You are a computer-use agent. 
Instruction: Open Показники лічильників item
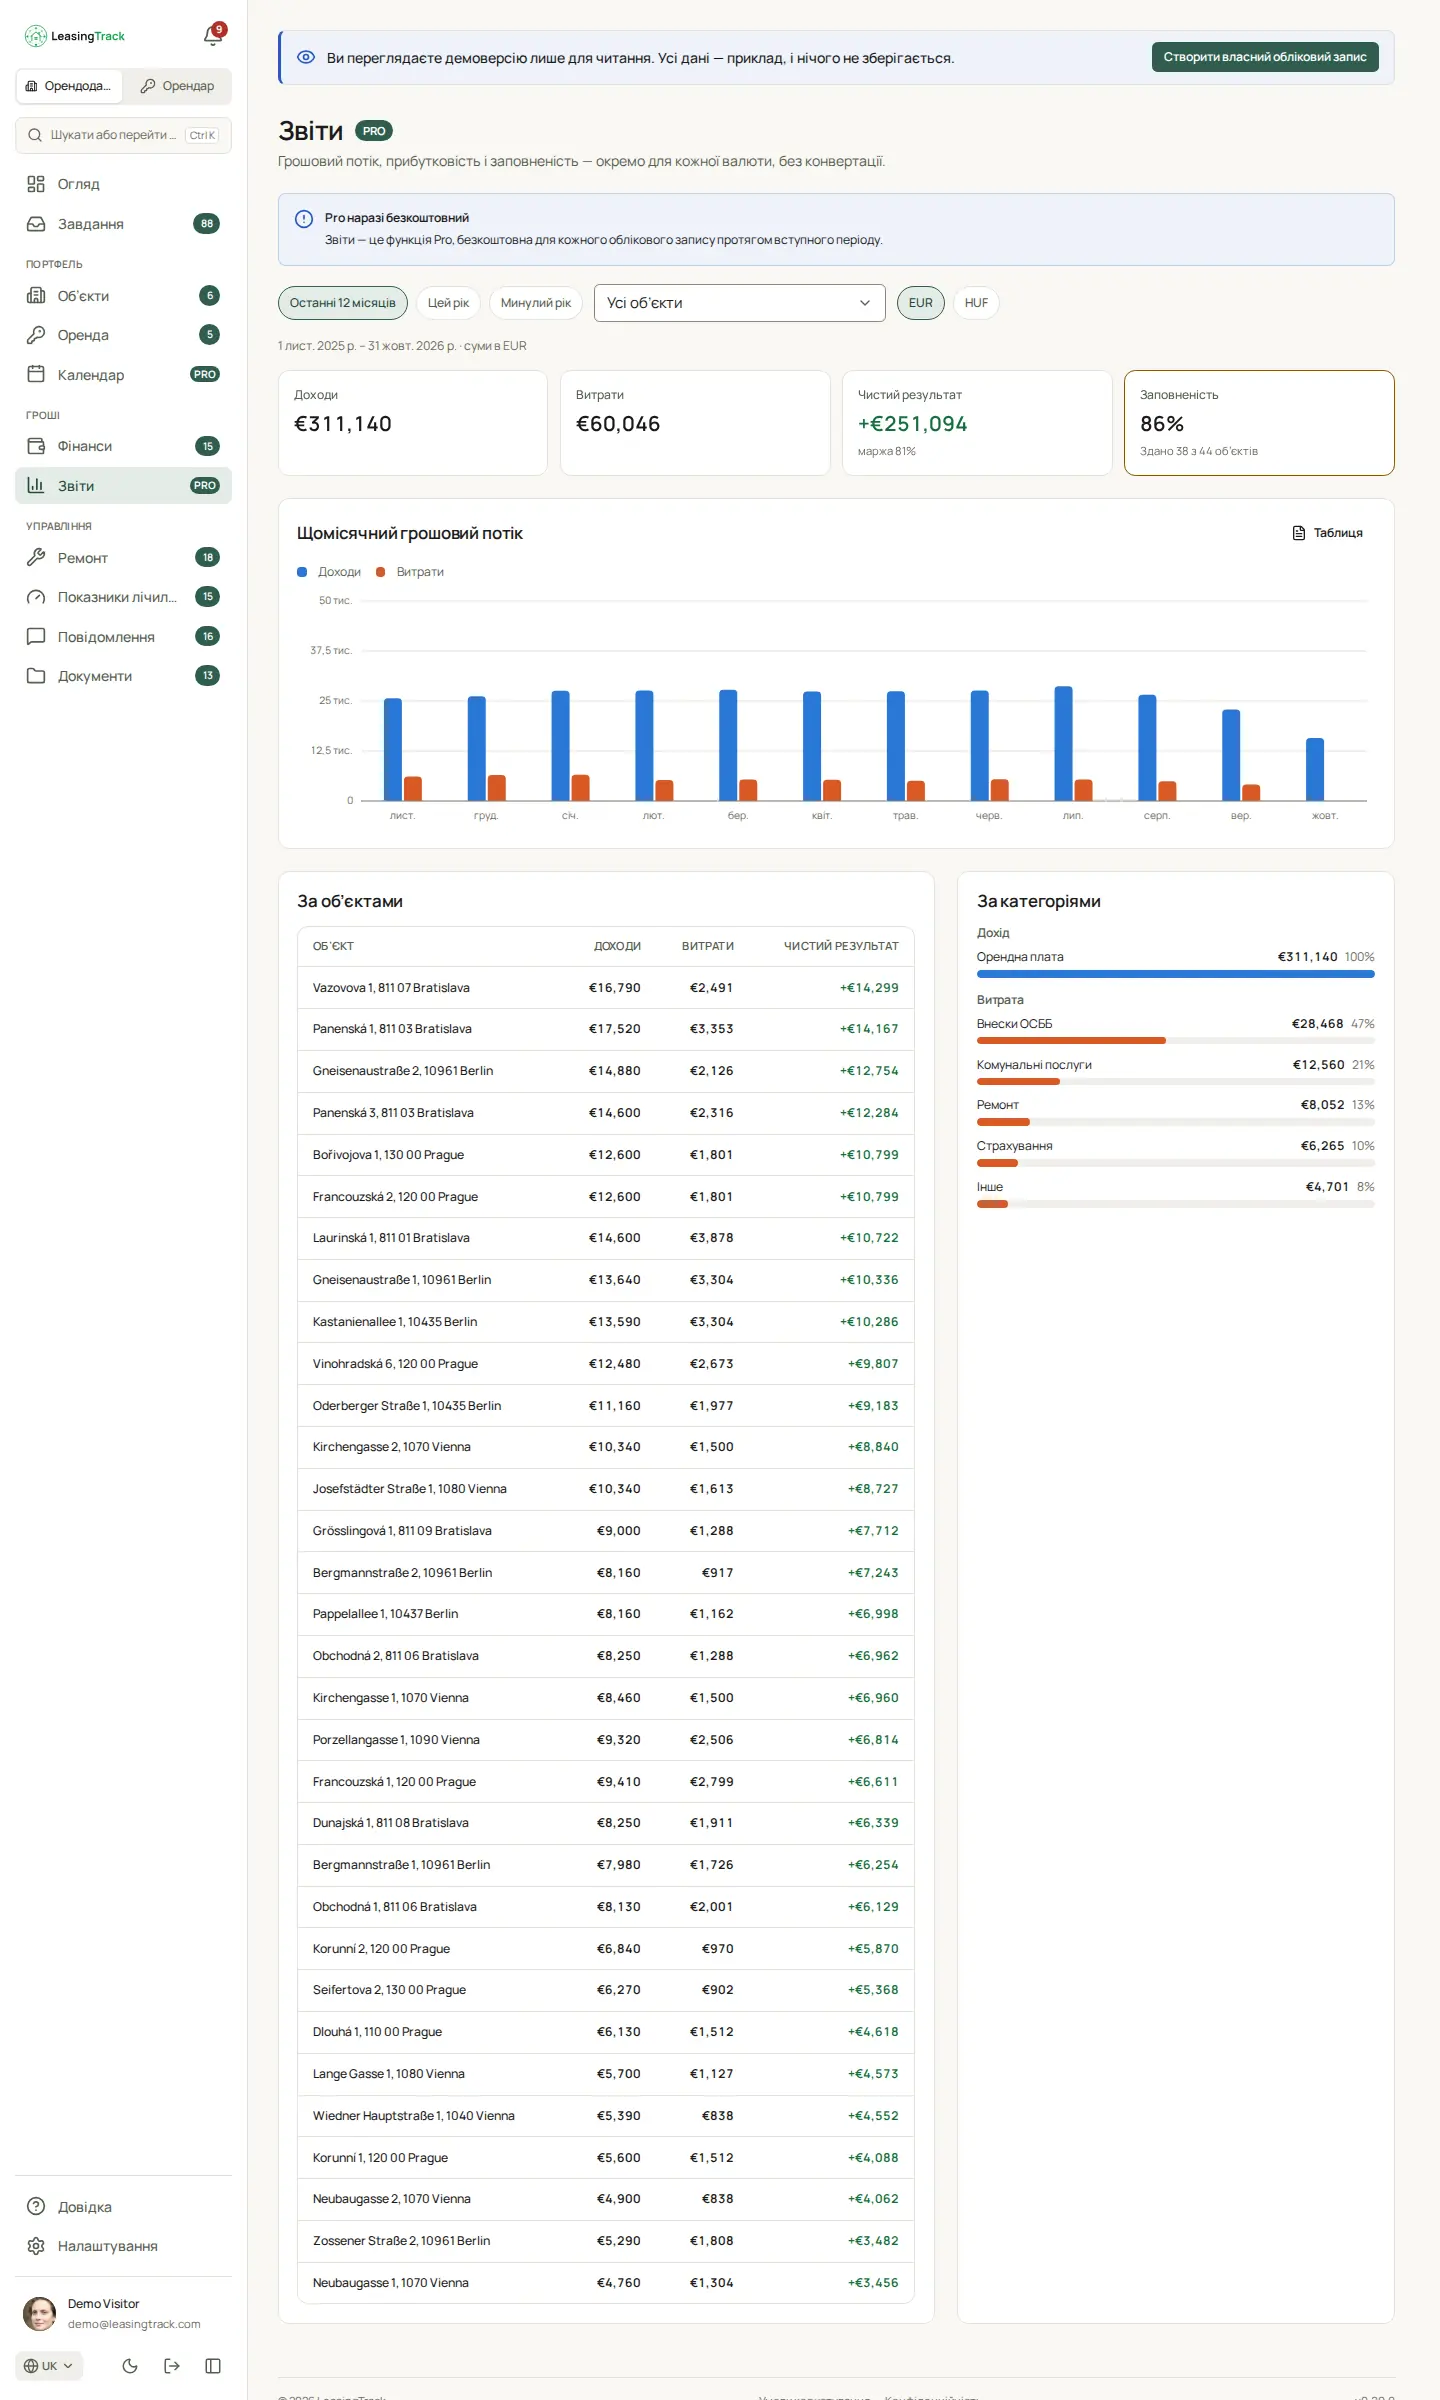[x=123, y=597]
